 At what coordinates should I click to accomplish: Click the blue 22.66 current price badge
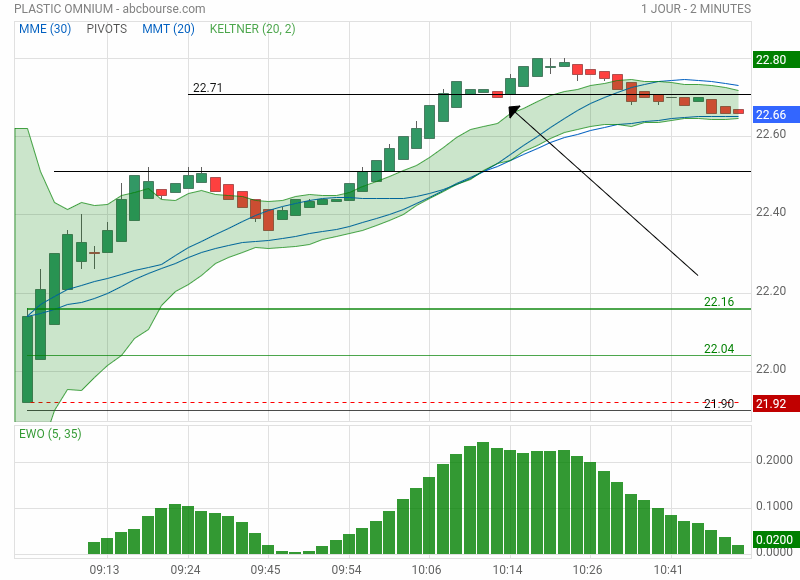(776, 114)
